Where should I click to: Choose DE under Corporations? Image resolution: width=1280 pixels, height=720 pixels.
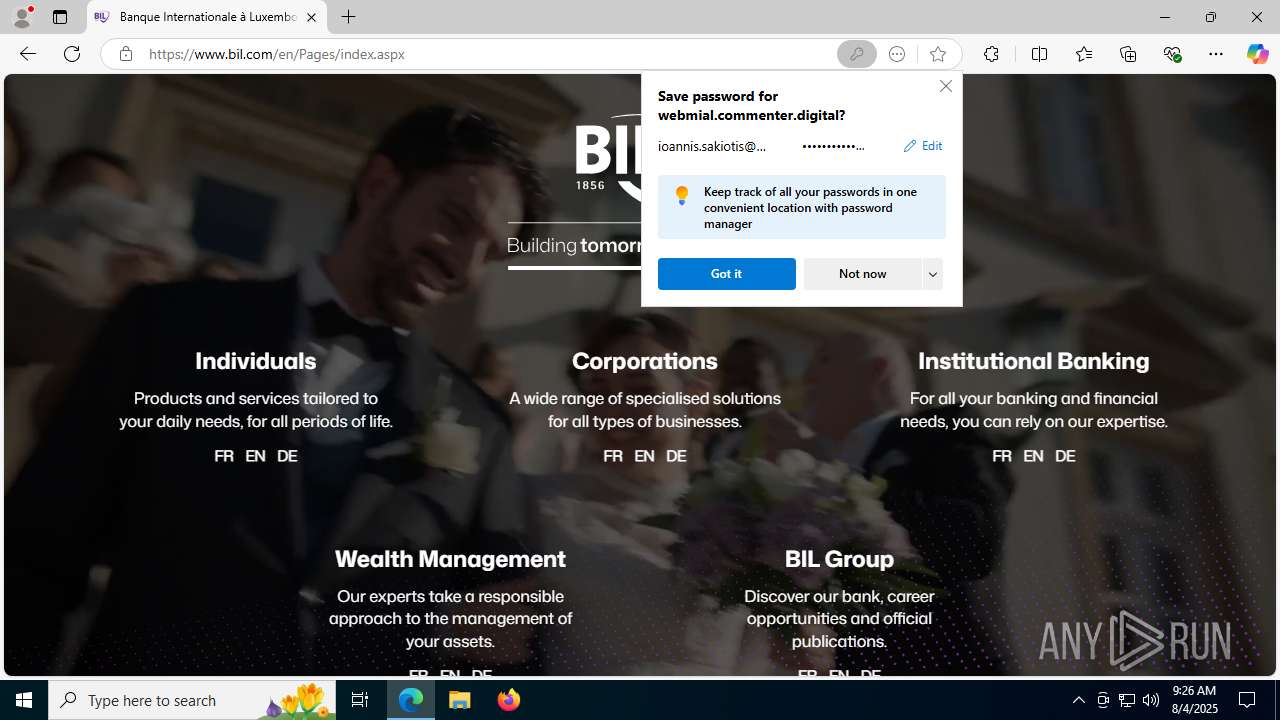[676, 456]
